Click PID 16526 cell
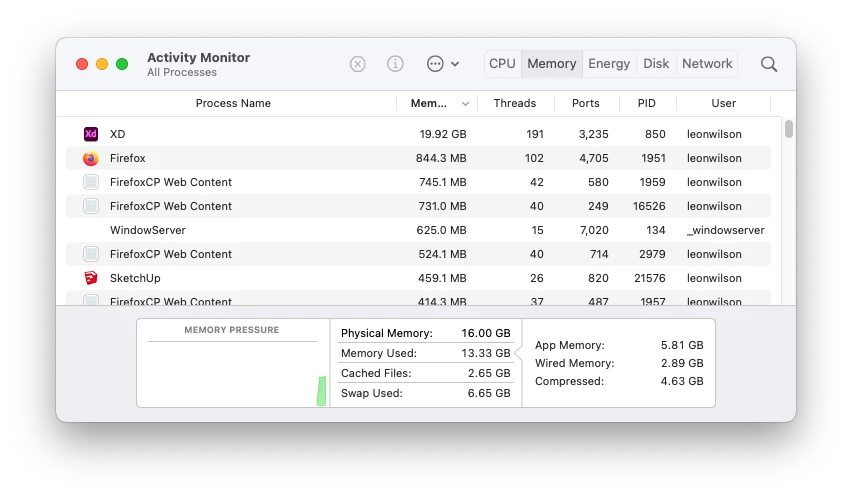The width and height of the screenshot is (852, 496). [x=649, y=206]
